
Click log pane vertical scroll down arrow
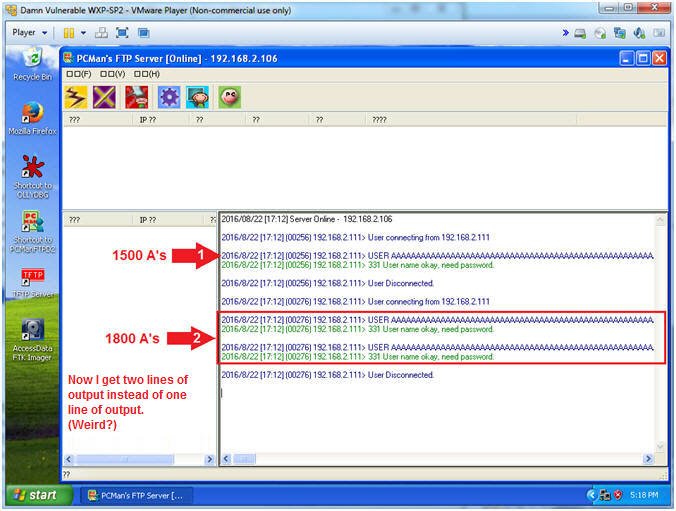[x=660, y=446]
